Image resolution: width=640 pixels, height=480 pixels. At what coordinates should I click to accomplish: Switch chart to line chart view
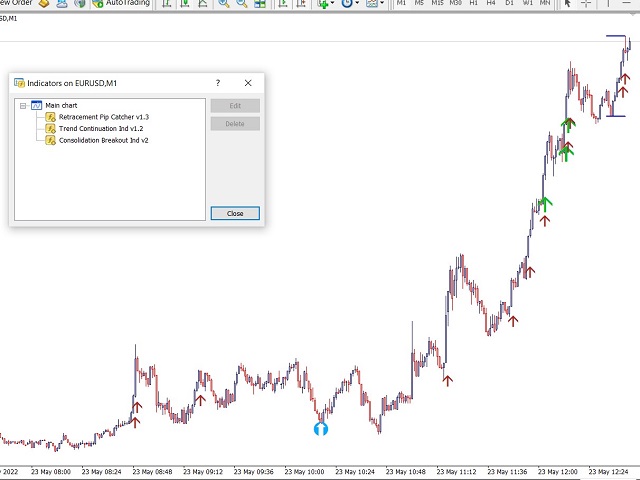pyautogui.click(x=202, y=4)
